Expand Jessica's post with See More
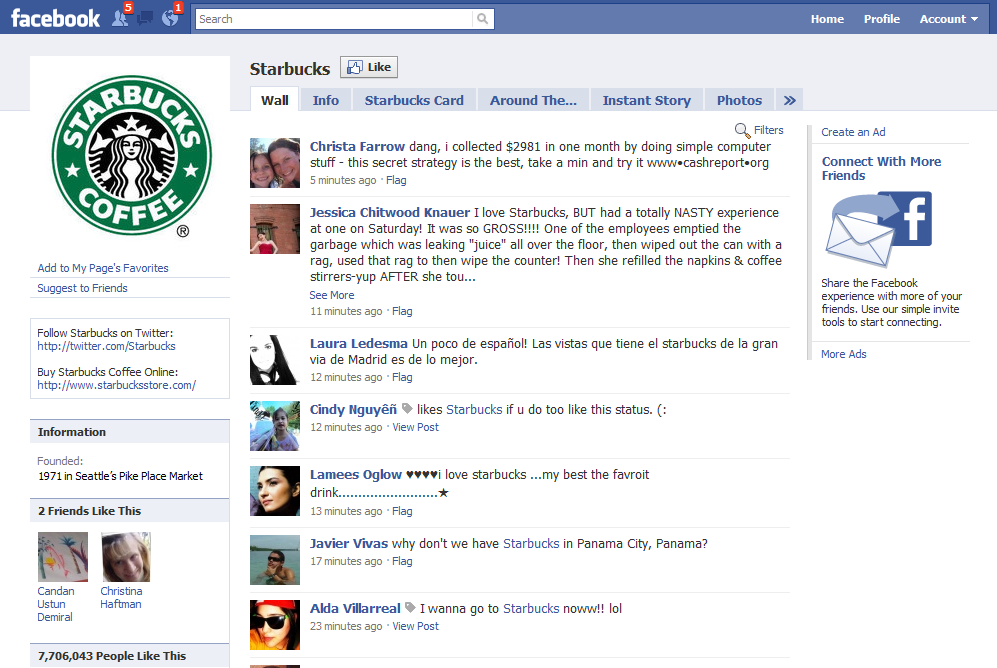The width and height of the screenshot is (997, 668). [331, 294]
